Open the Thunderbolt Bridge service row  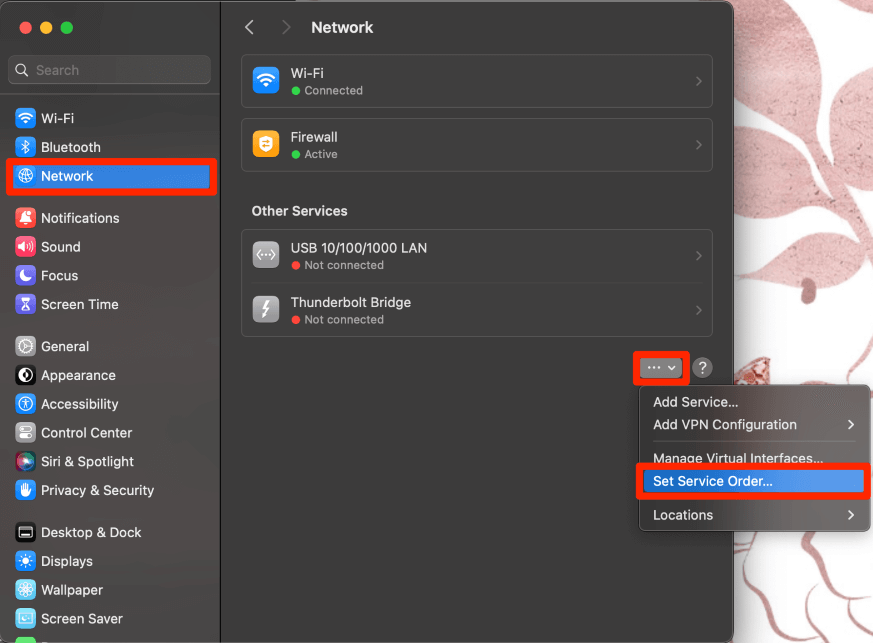click(476, 310)
